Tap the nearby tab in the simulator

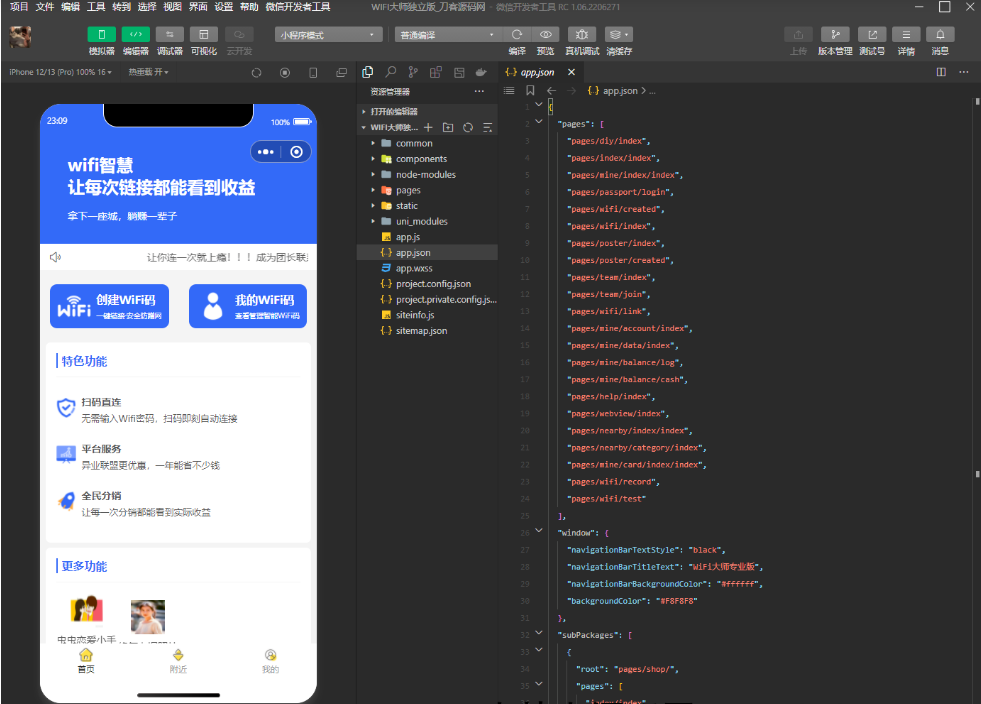[x=178, y=661]
